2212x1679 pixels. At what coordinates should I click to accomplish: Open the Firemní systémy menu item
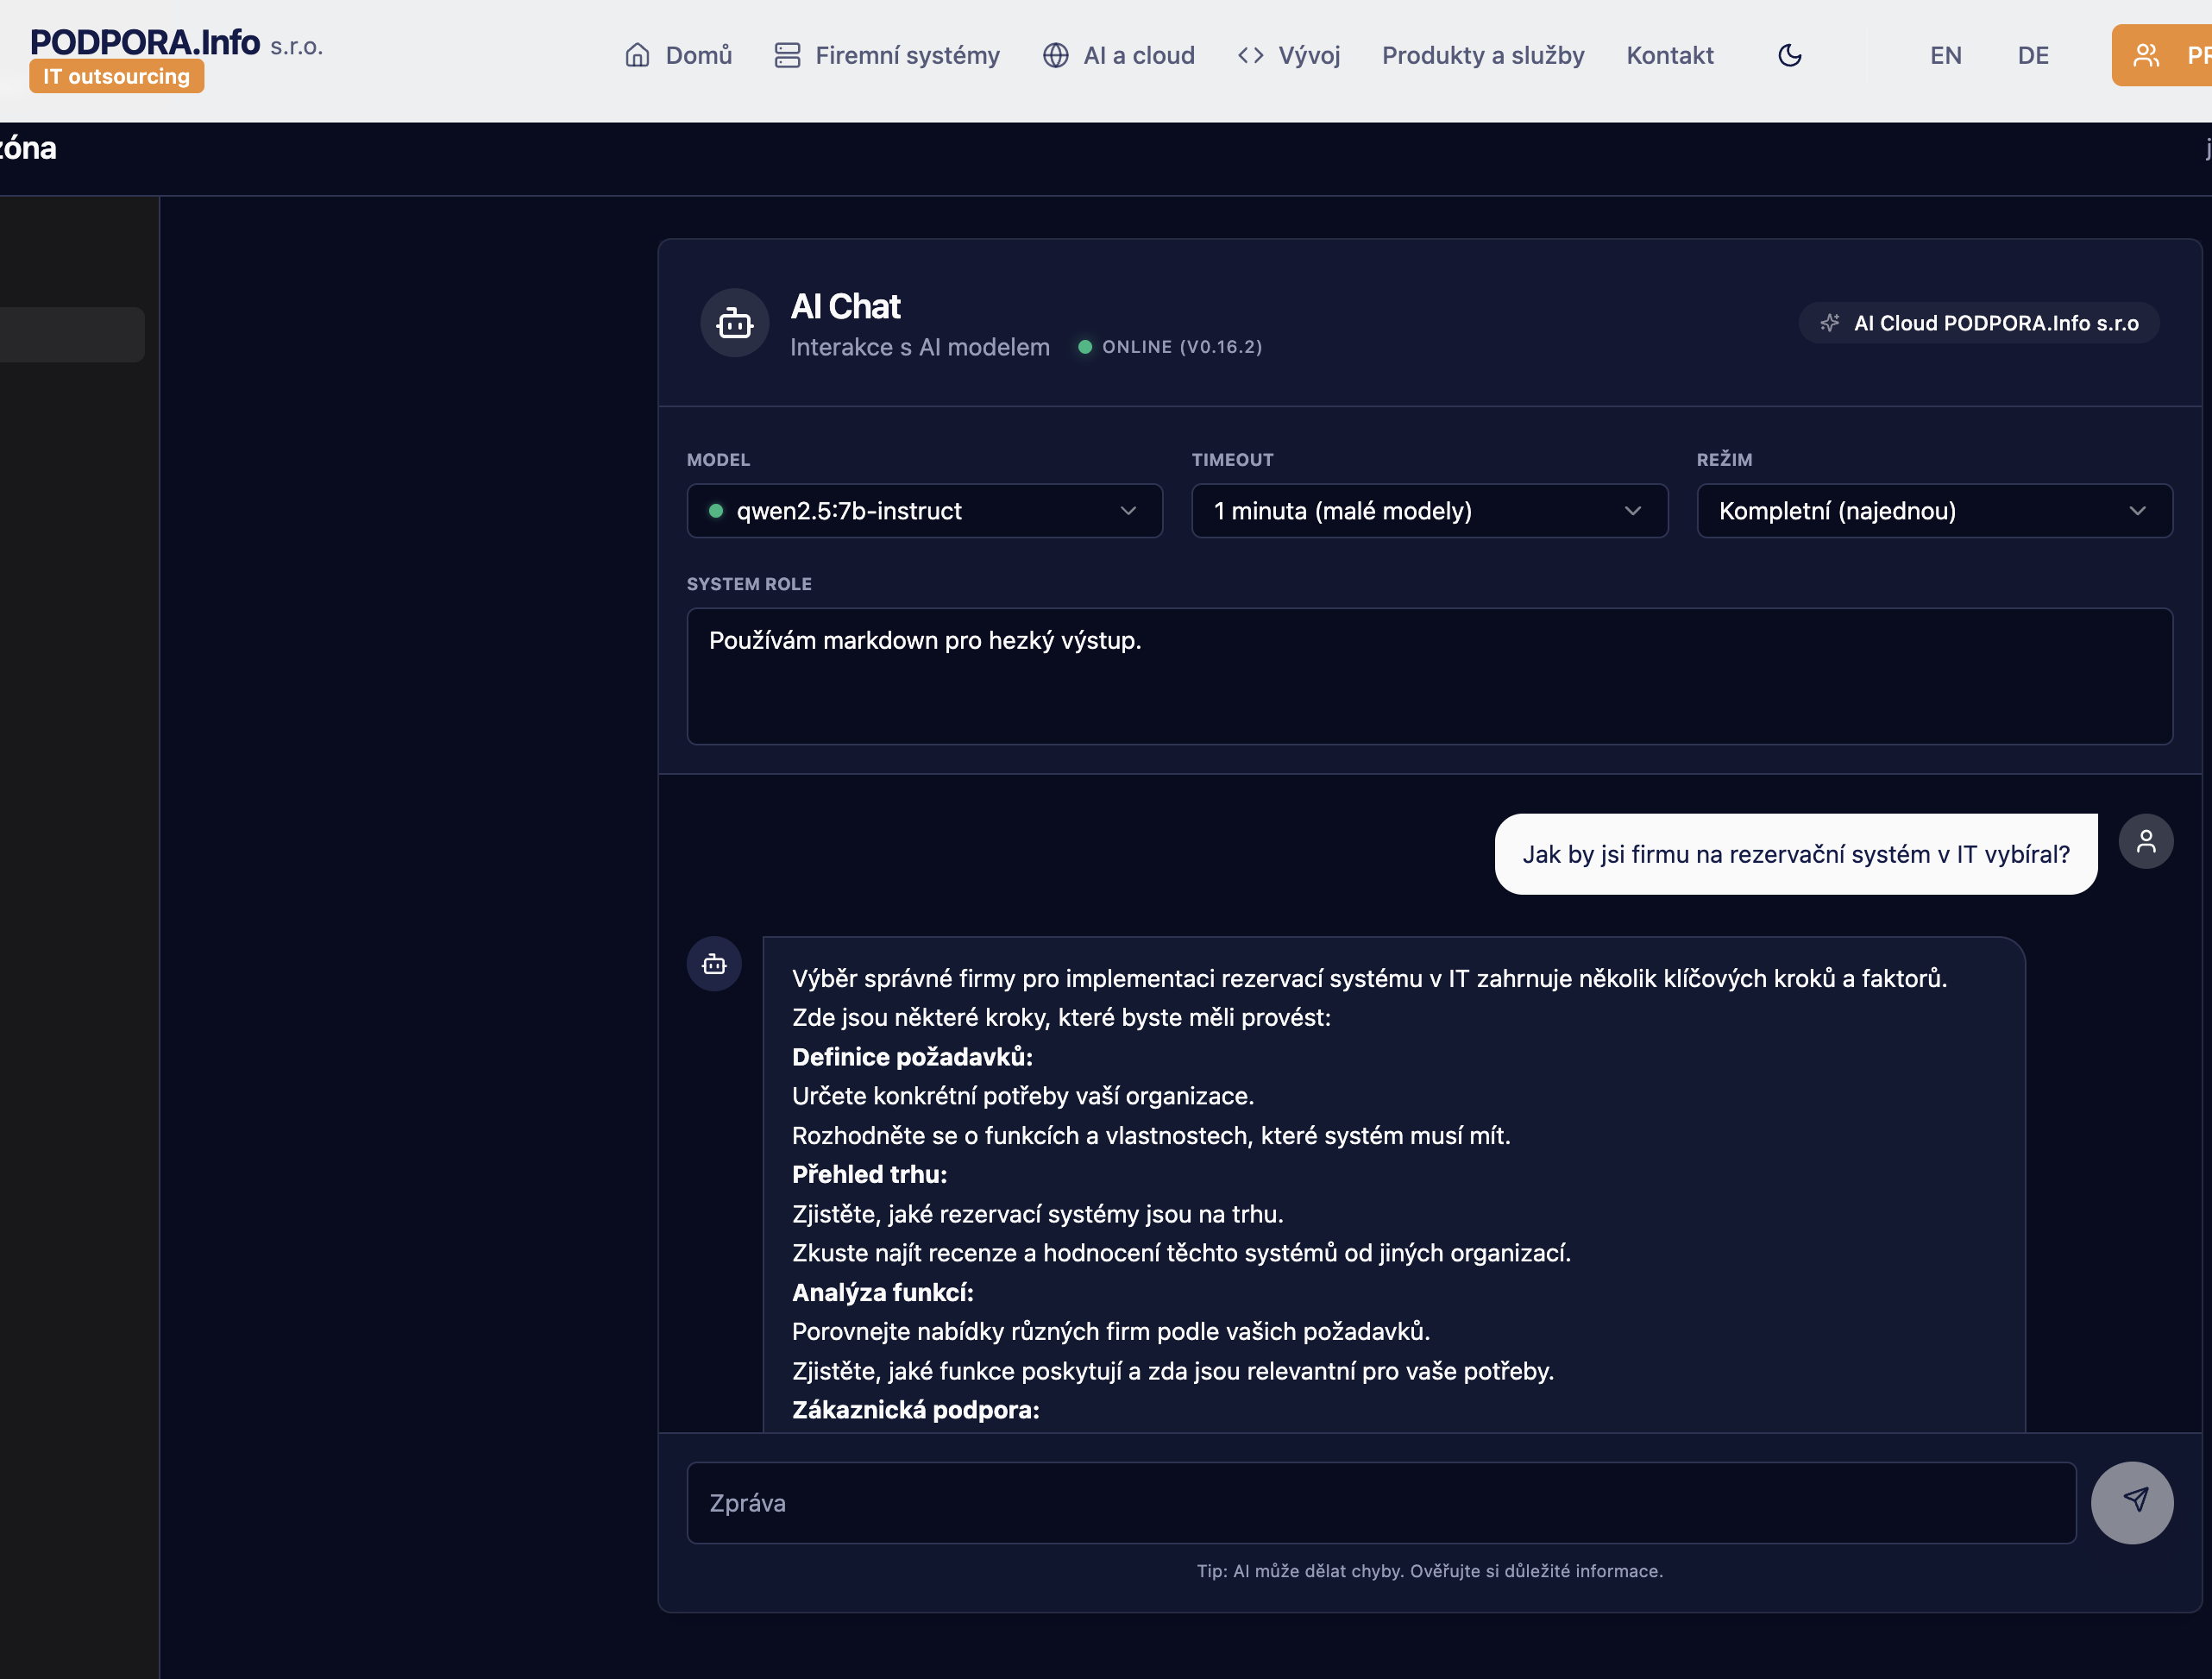click(x=906, y=55)
